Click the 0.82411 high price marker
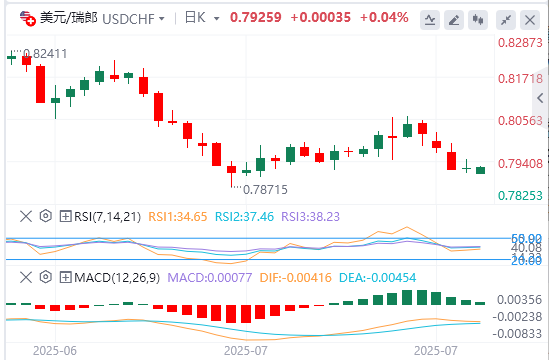This screenshot has width=549, height=360. pos(45,54)
